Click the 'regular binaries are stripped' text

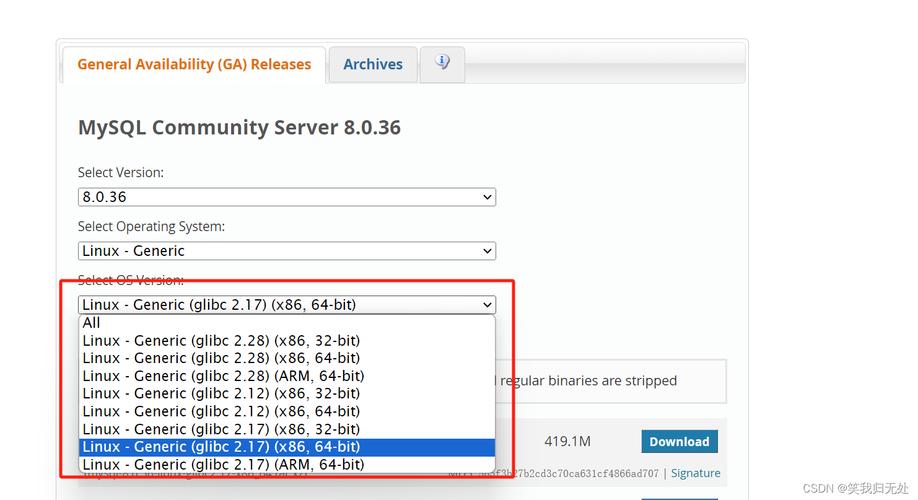pyautogui.click(x=588, y=381)
